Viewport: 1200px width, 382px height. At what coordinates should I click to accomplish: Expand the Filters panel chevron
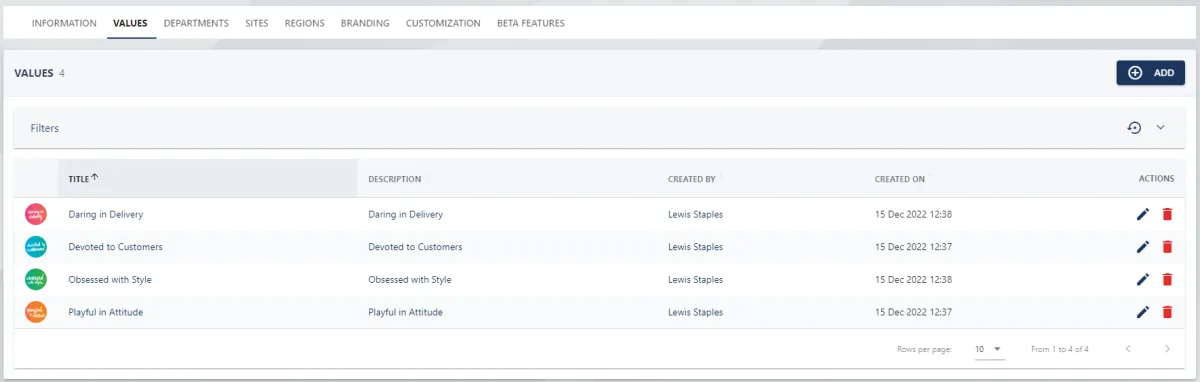(x=1161, y=128)
